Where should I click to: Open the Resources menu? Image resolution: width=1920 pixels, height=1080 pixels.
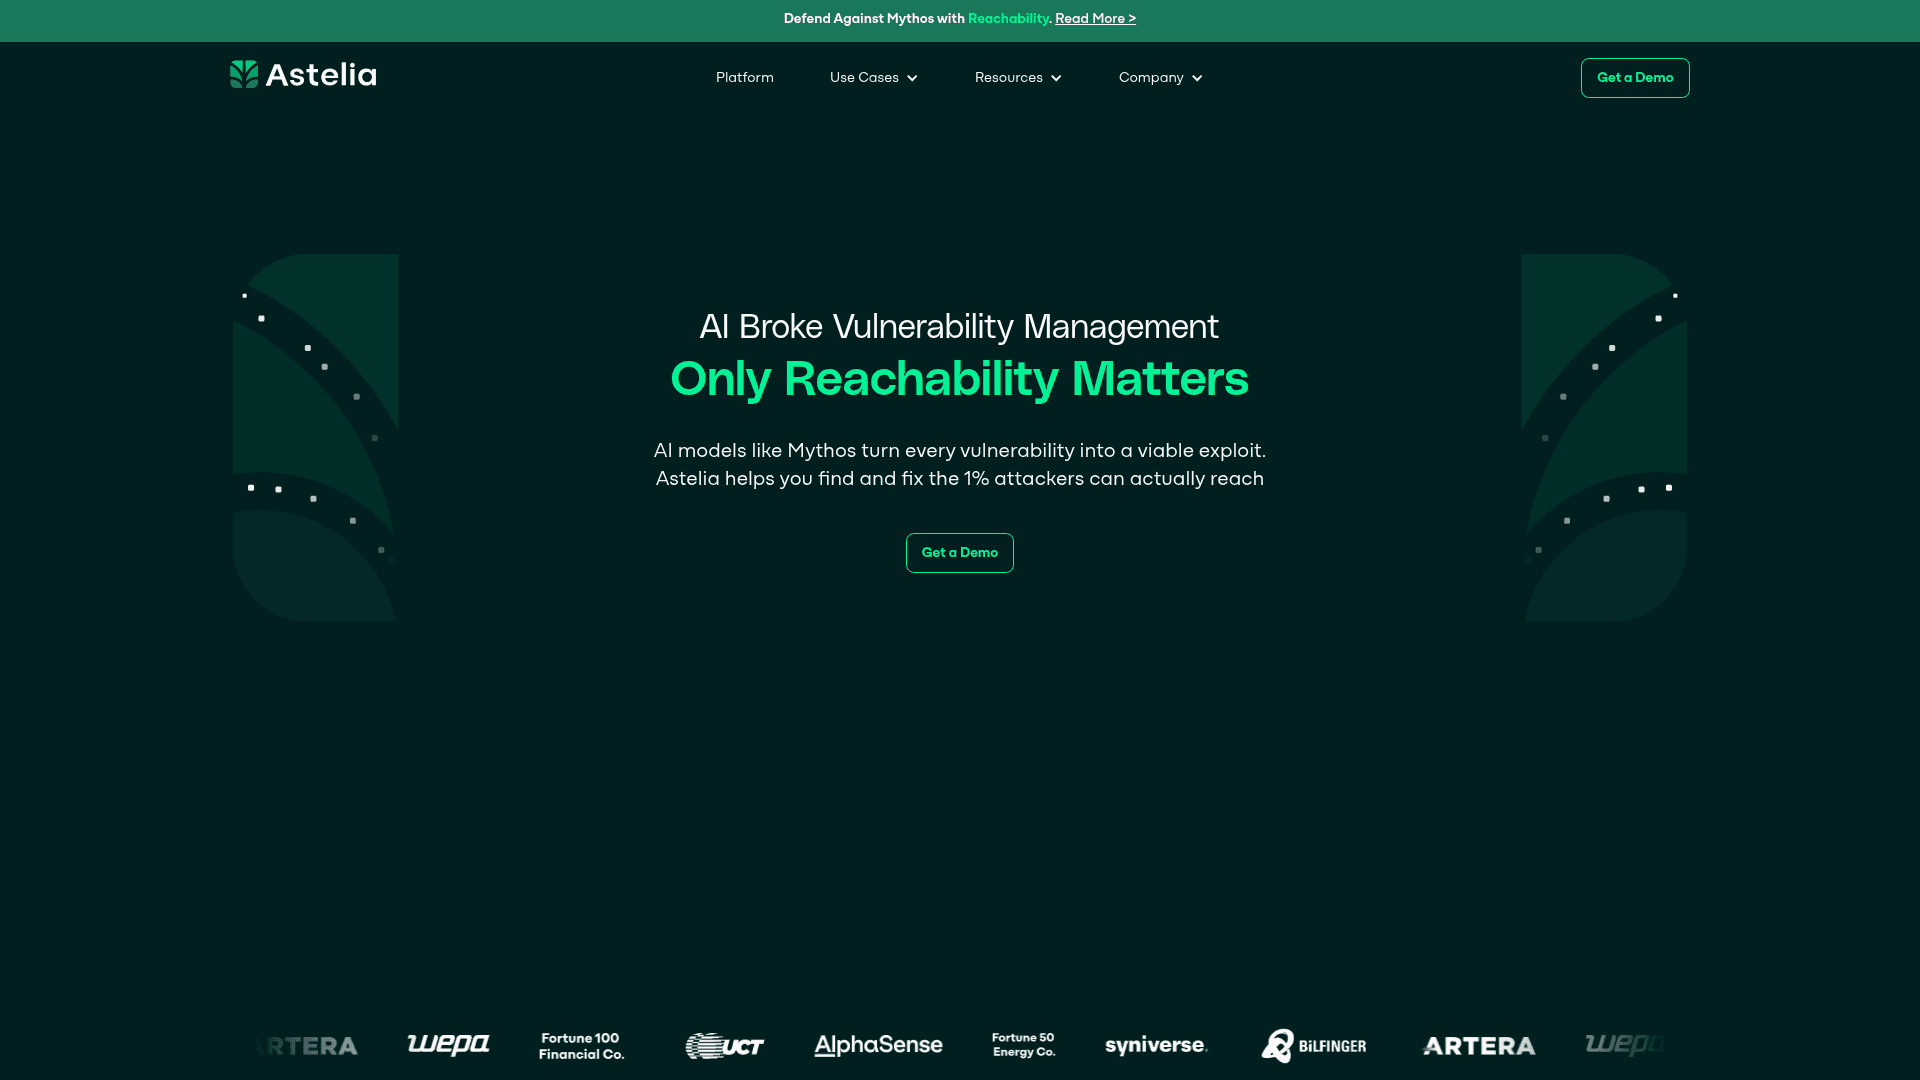tap(1018, 78)
